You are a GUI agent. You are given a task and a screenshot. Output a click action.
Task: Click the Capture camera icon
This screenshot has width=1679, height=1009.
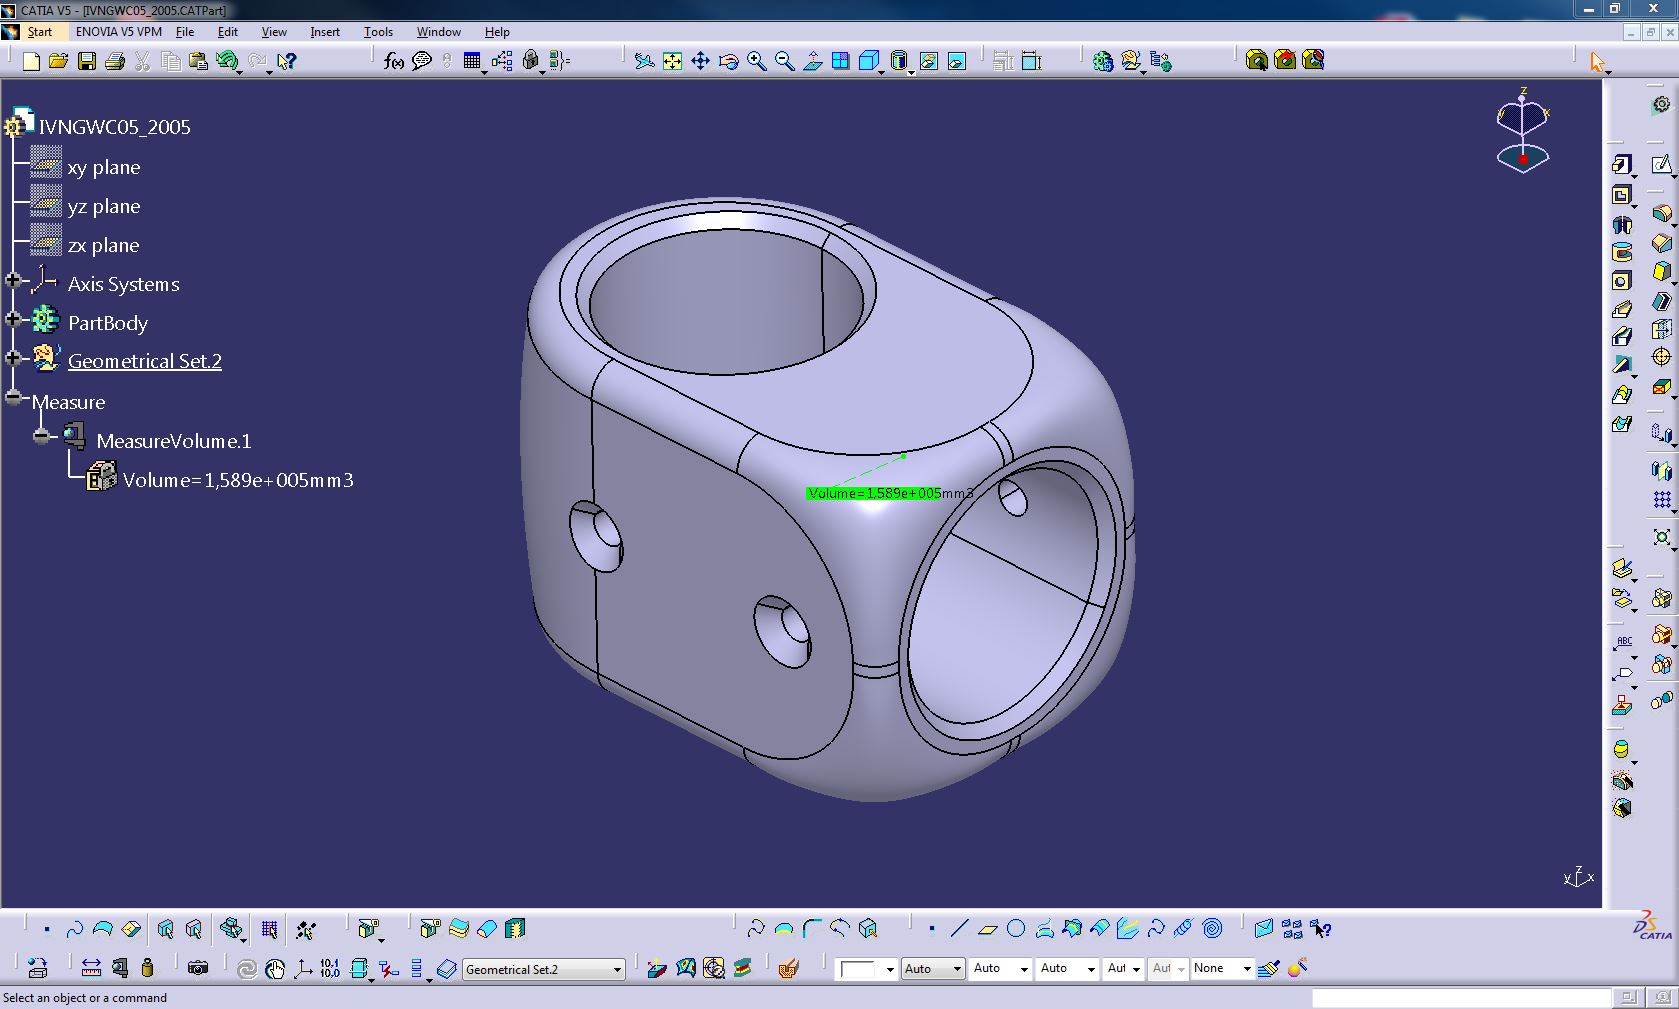(x=198, y=968)
